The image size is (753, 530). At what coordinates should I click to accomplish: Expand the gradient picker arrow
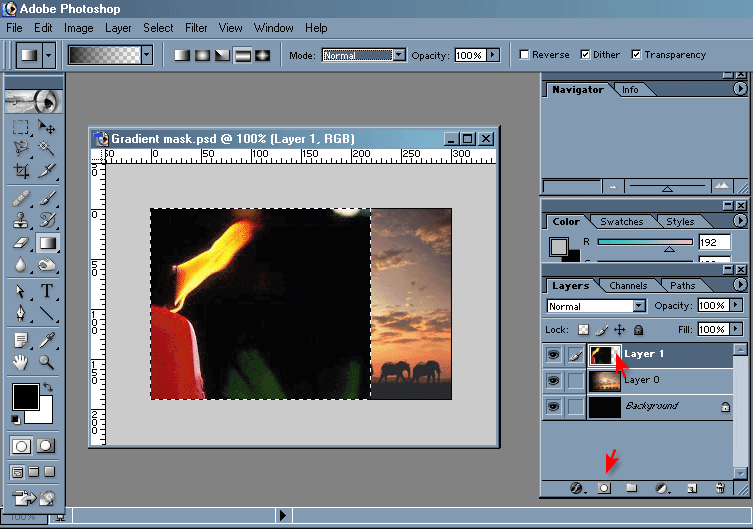(146, 55)
